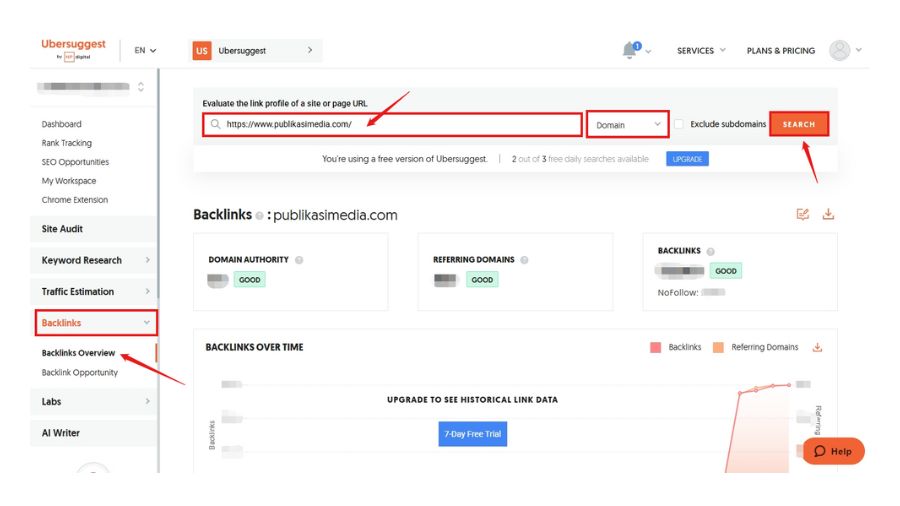Go to SEO Opportunities

[75, 162]
